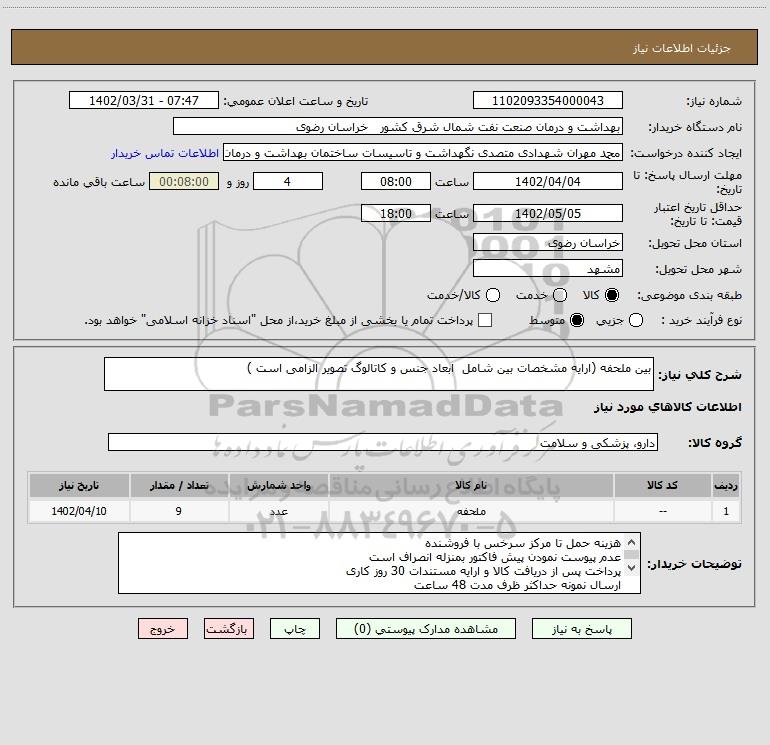Click the goods group field دارو، پزشکی و سلامت
This screenshot has width=770, height=745.
point(383,442)
